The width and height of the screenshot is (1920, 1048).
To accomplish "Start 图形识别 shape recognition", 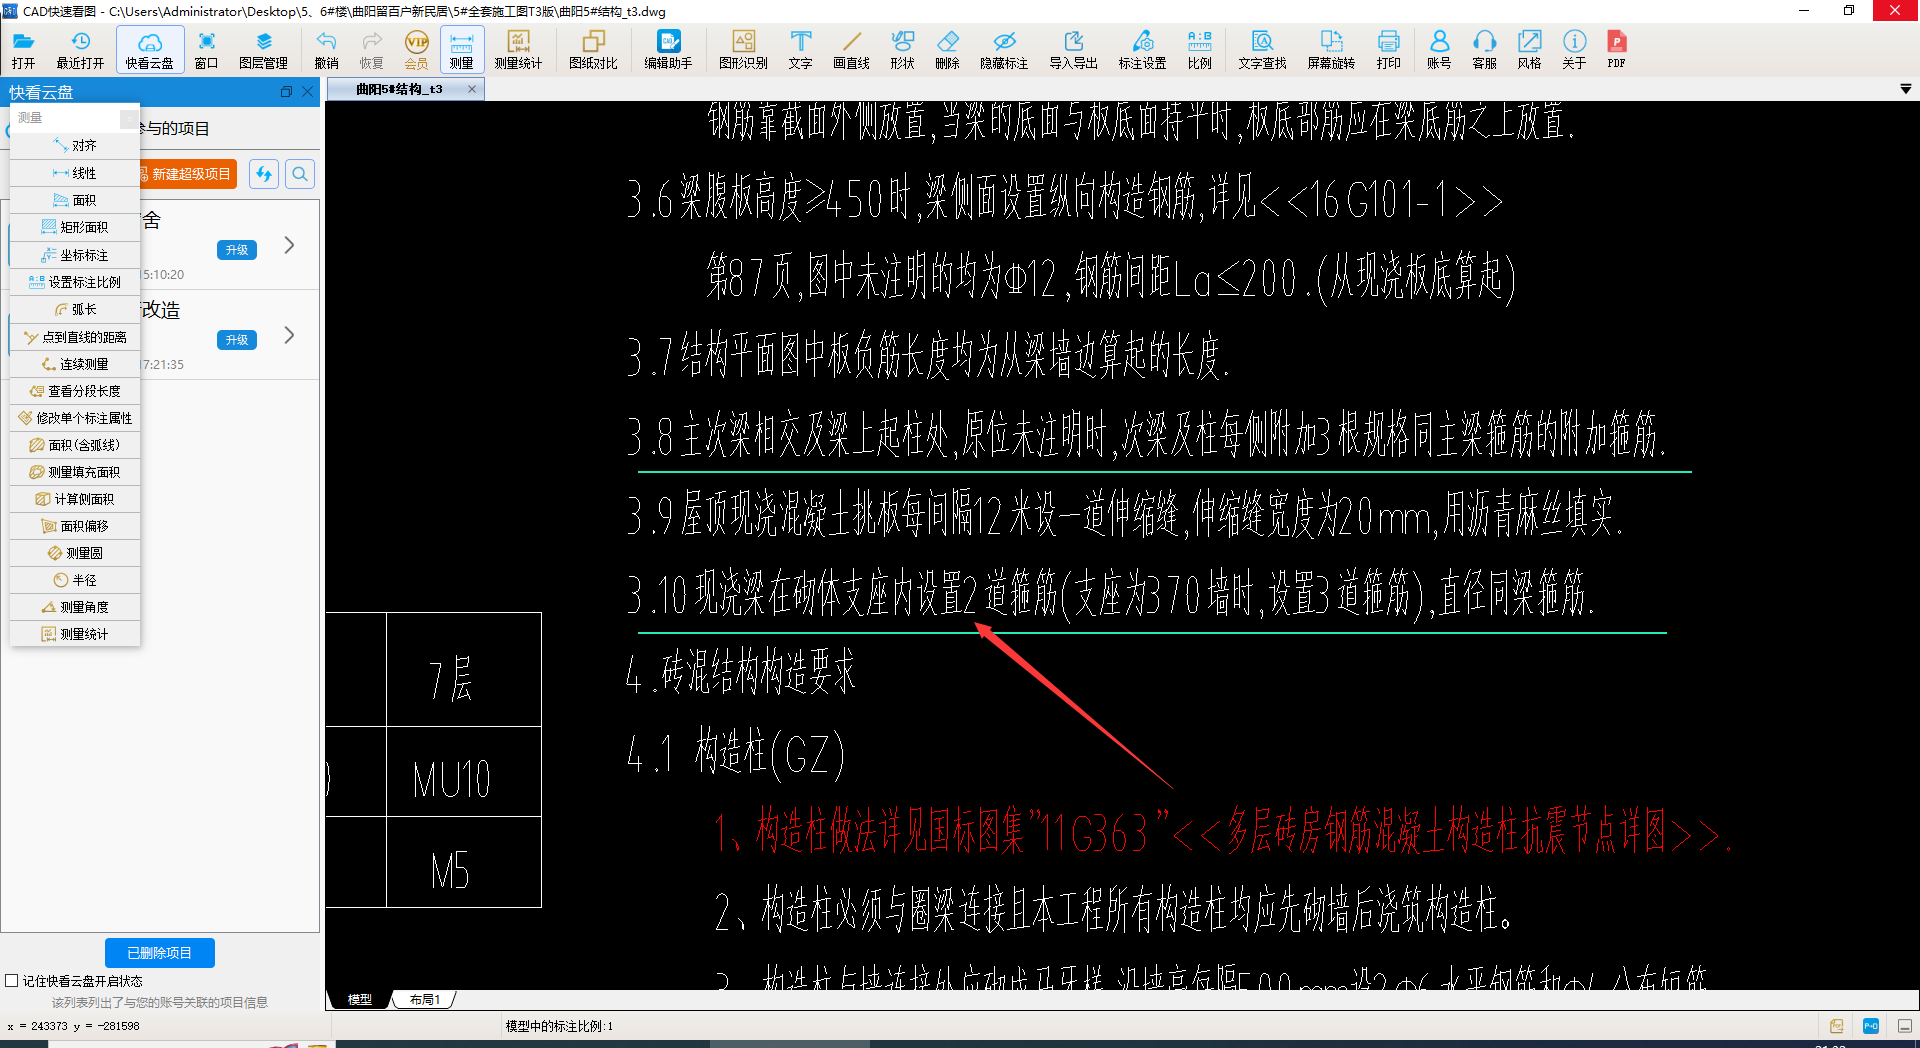I will [x=743, y=49].
